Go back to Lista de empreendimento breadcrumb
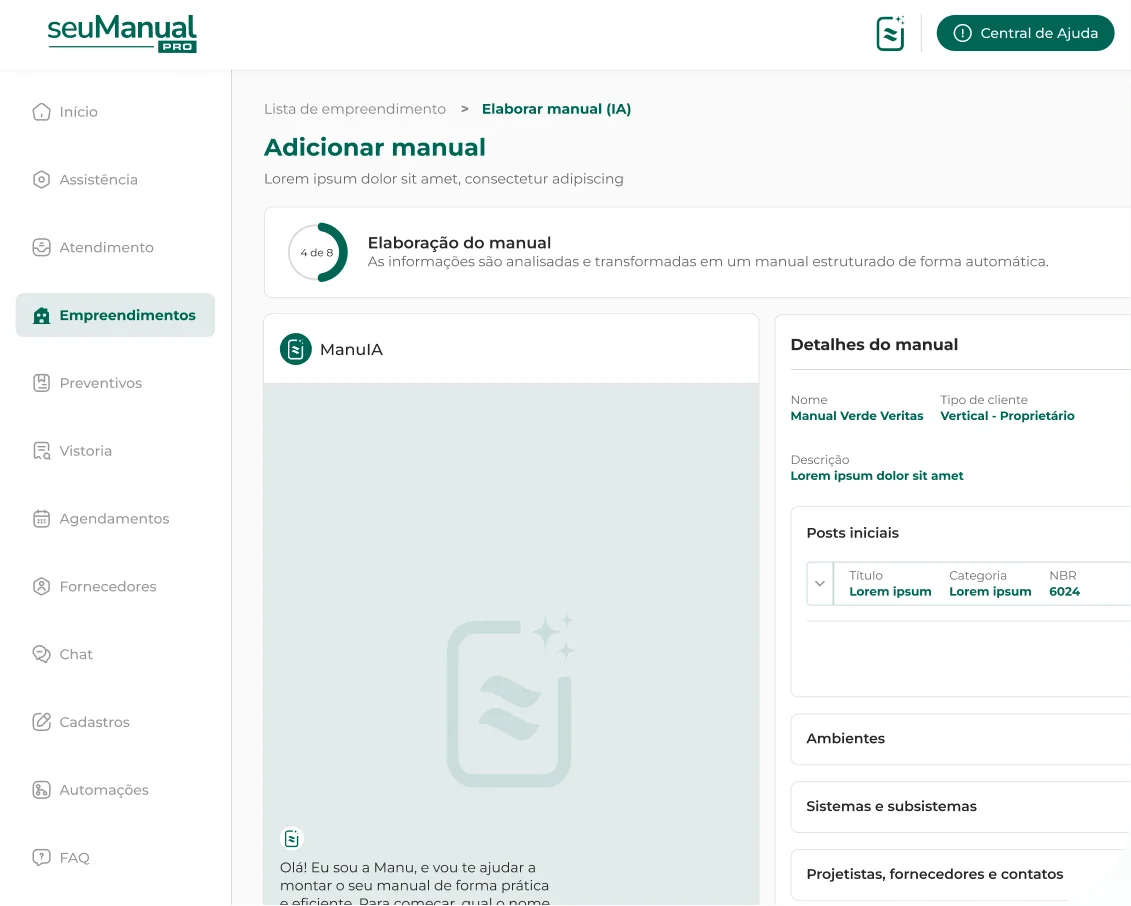 (355, 109)
